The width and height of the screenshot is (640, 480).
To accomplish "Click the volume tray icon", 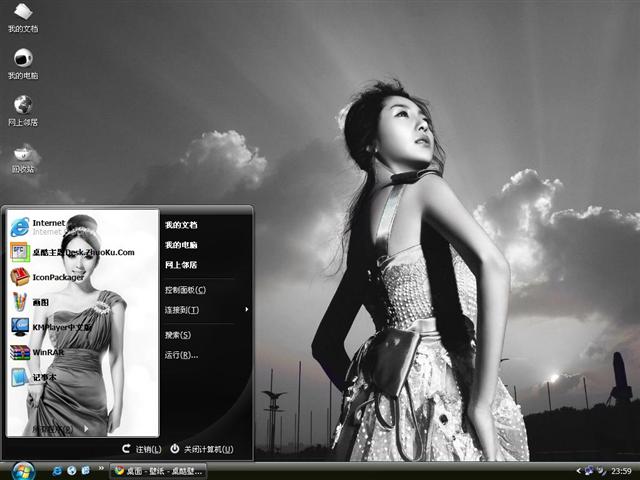I will 601,471.
